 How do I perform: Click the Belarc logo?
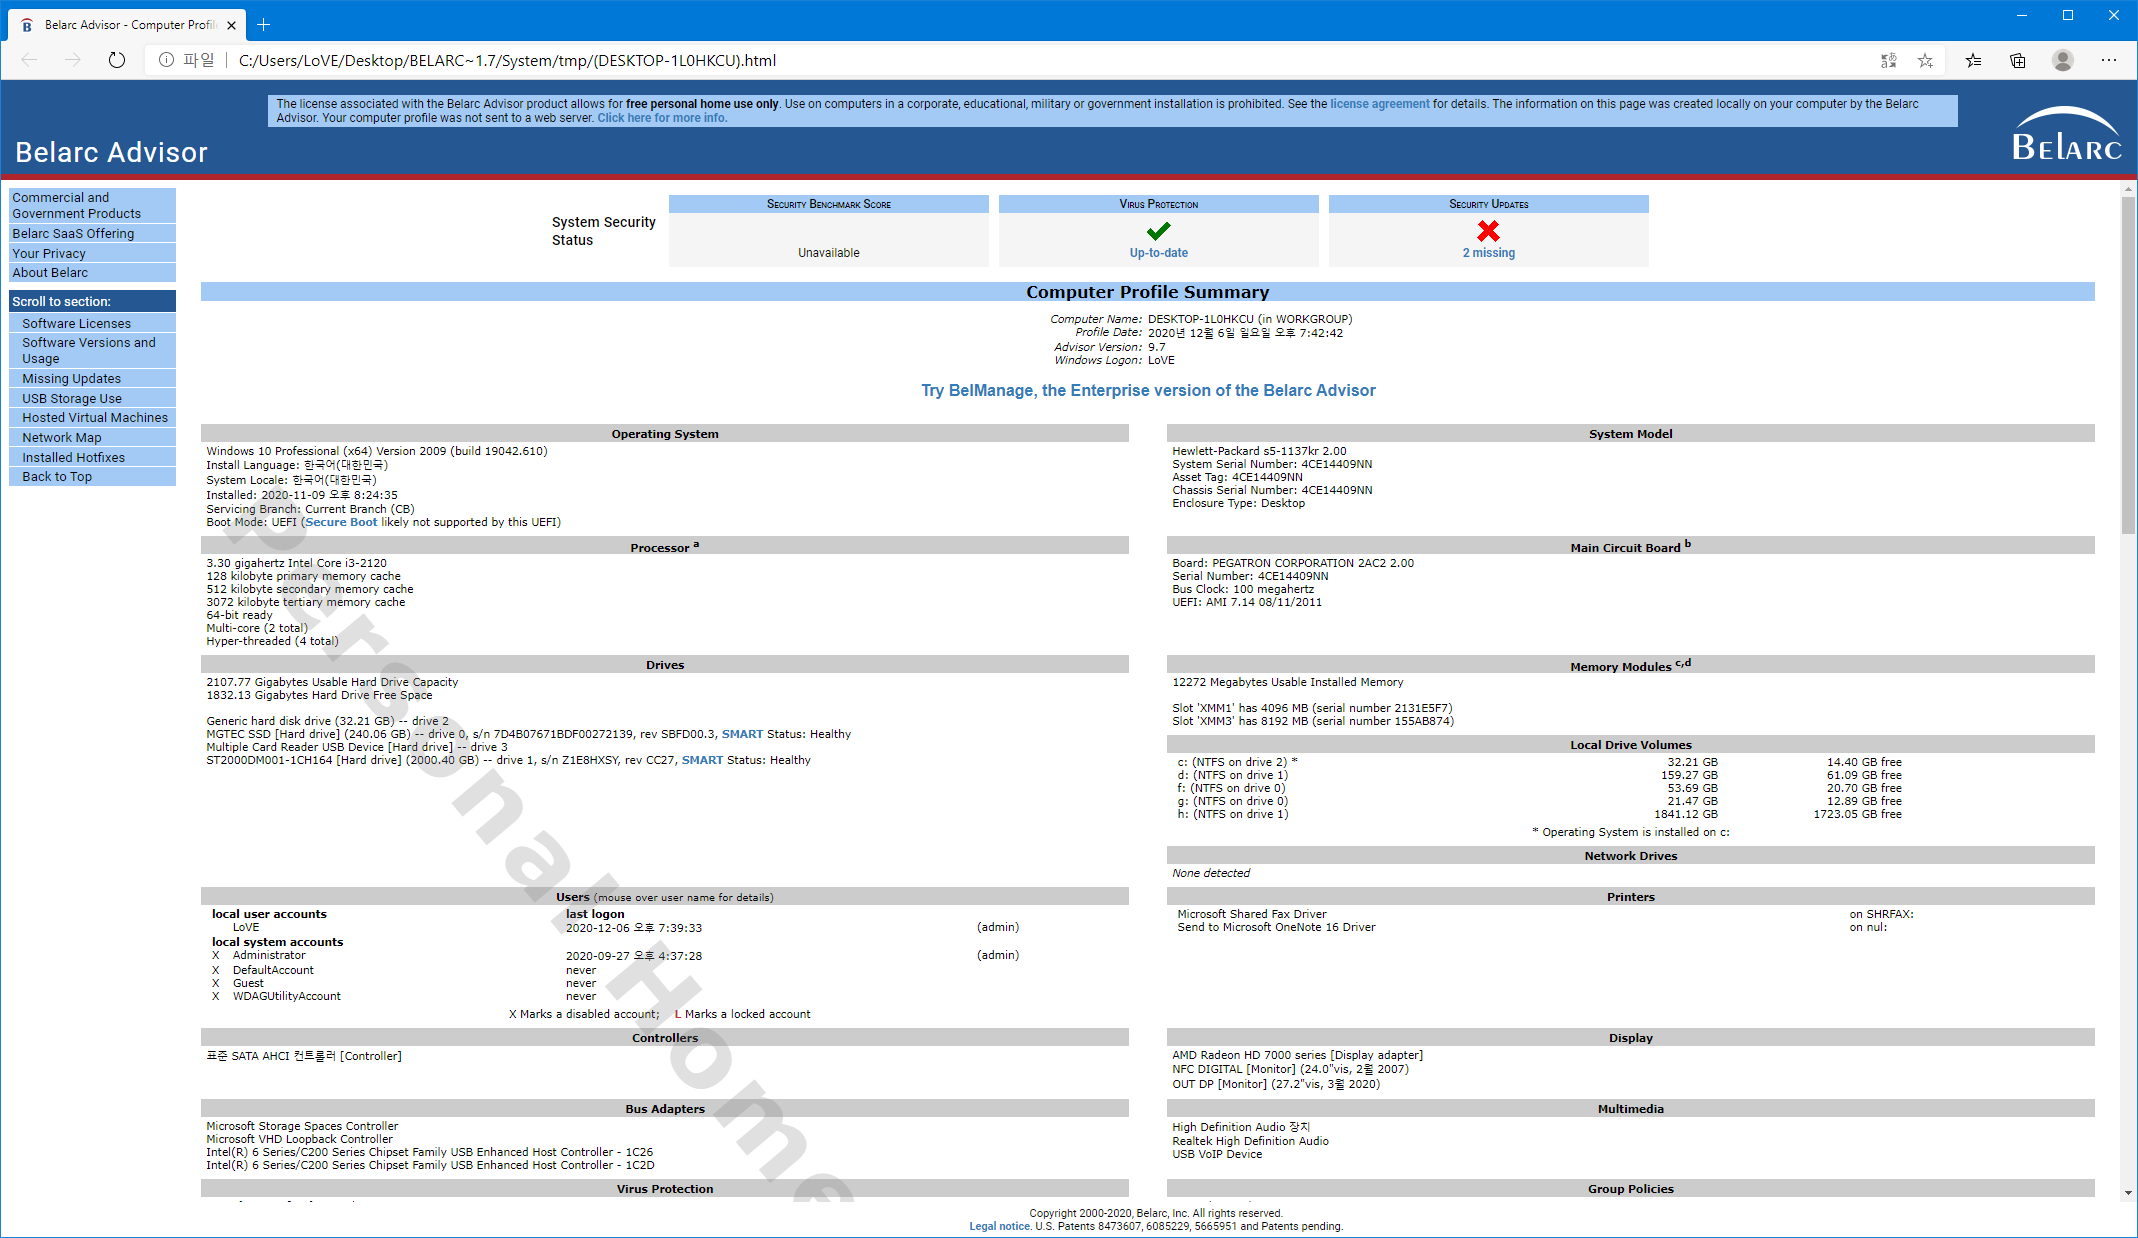(x=2066, y=135)
